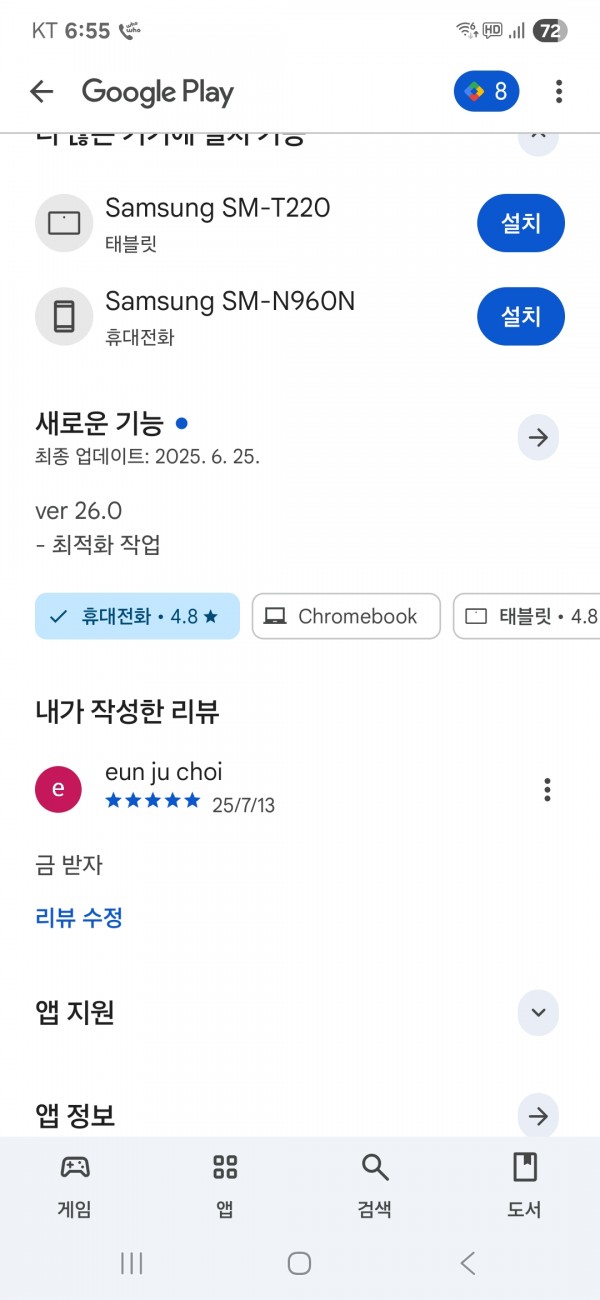Open 새로운 기능 details arrow
The image size is (600, 1300).
click(x=538, y=438)
